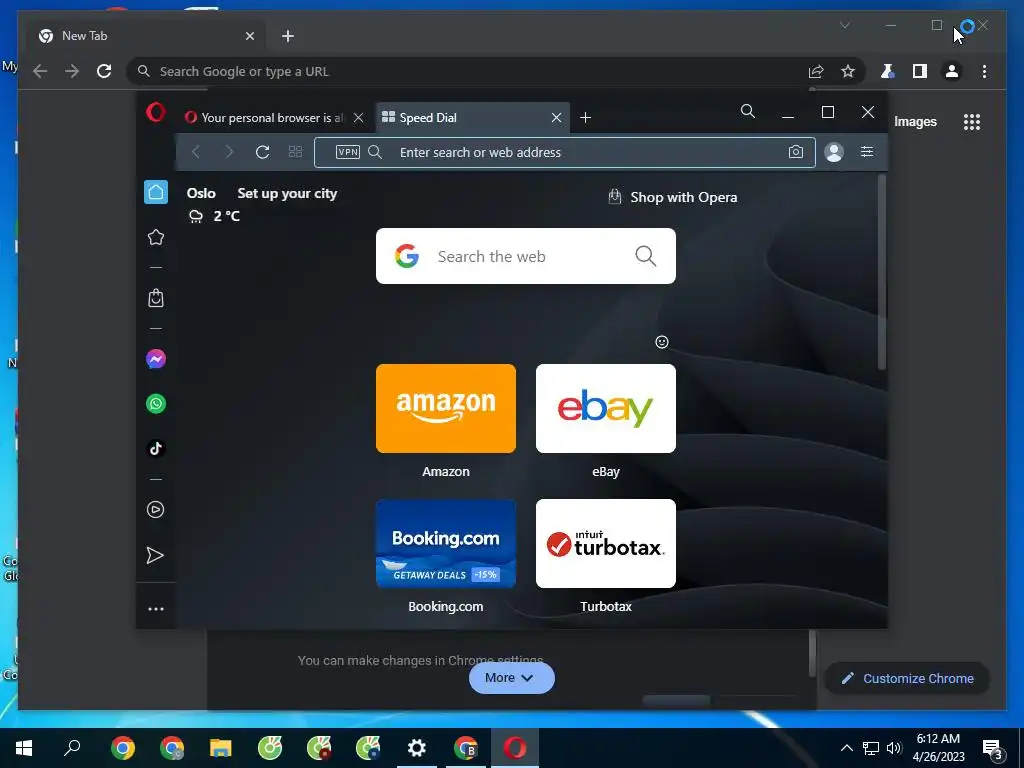Open WhatsApp in Opera sidebar
The height and width of the screenshot is (768, 1024).
[x=155, y=404]
